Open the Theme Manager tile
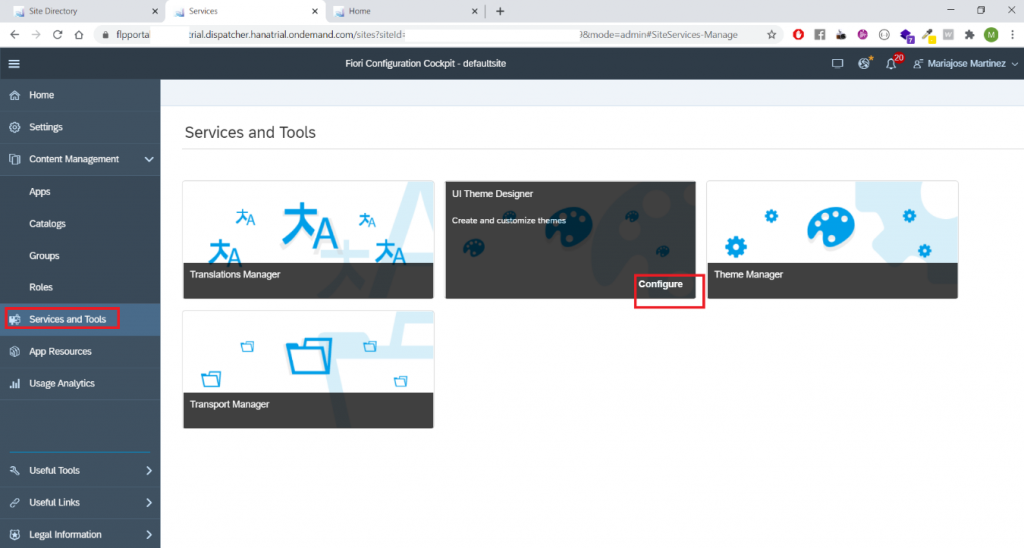This screenshot has width=1024, height=548. [x=832, y=240]
